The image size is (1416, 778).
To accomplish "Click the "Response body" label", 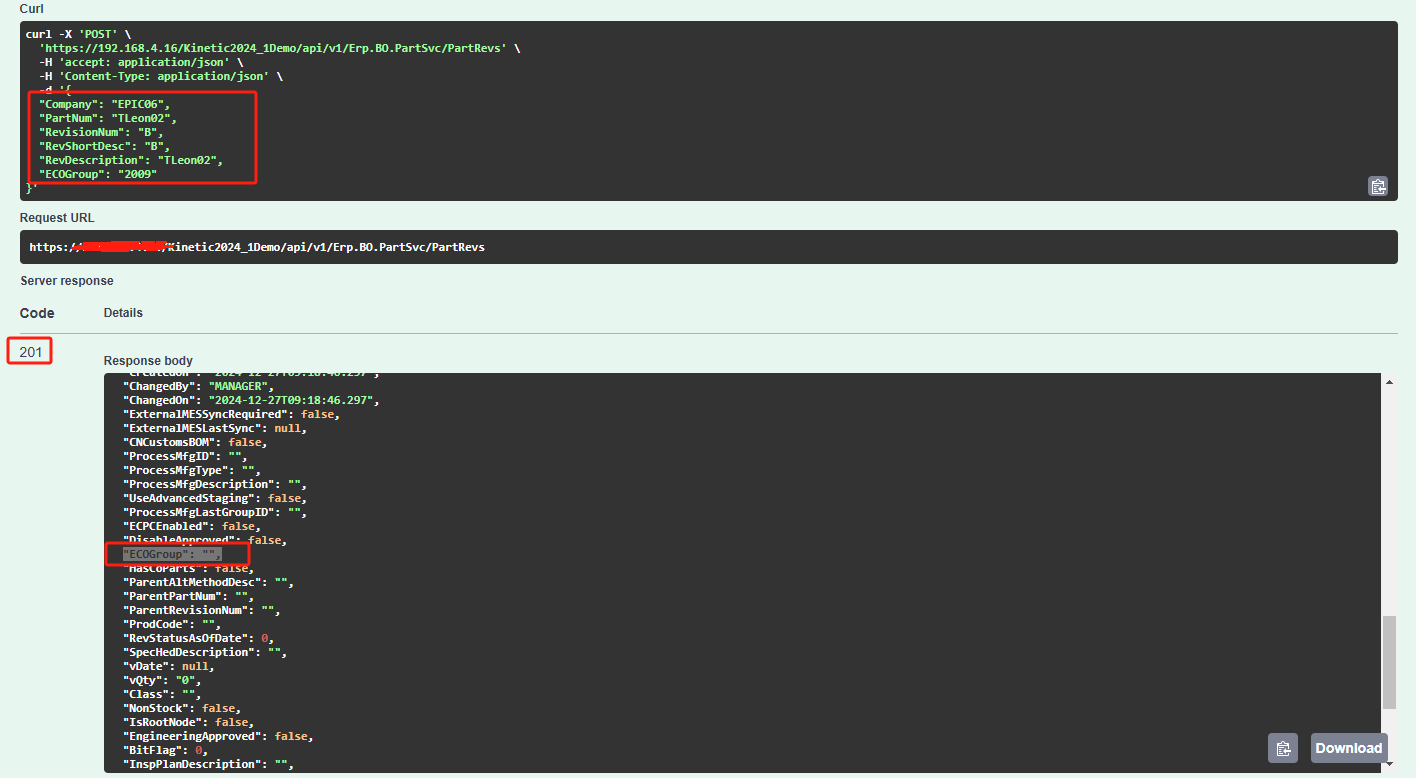I will click(148, 360).
